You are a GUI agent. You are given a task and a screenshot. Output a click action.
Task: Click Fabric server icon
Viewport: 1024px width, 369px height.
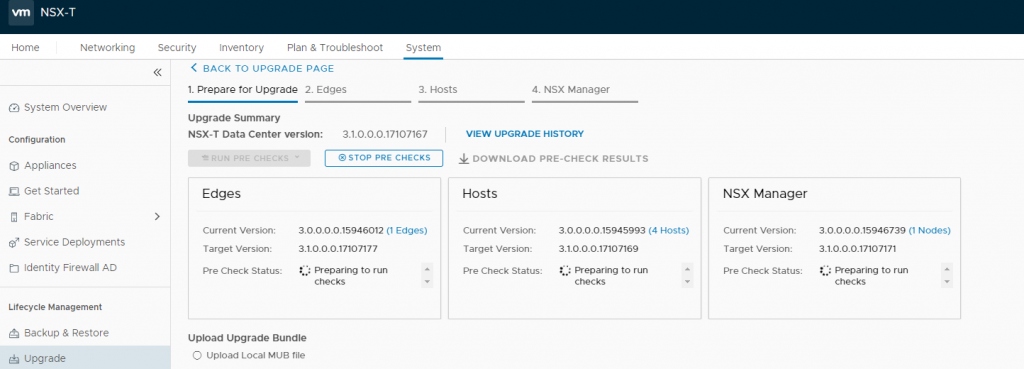(x=14, y=217)
